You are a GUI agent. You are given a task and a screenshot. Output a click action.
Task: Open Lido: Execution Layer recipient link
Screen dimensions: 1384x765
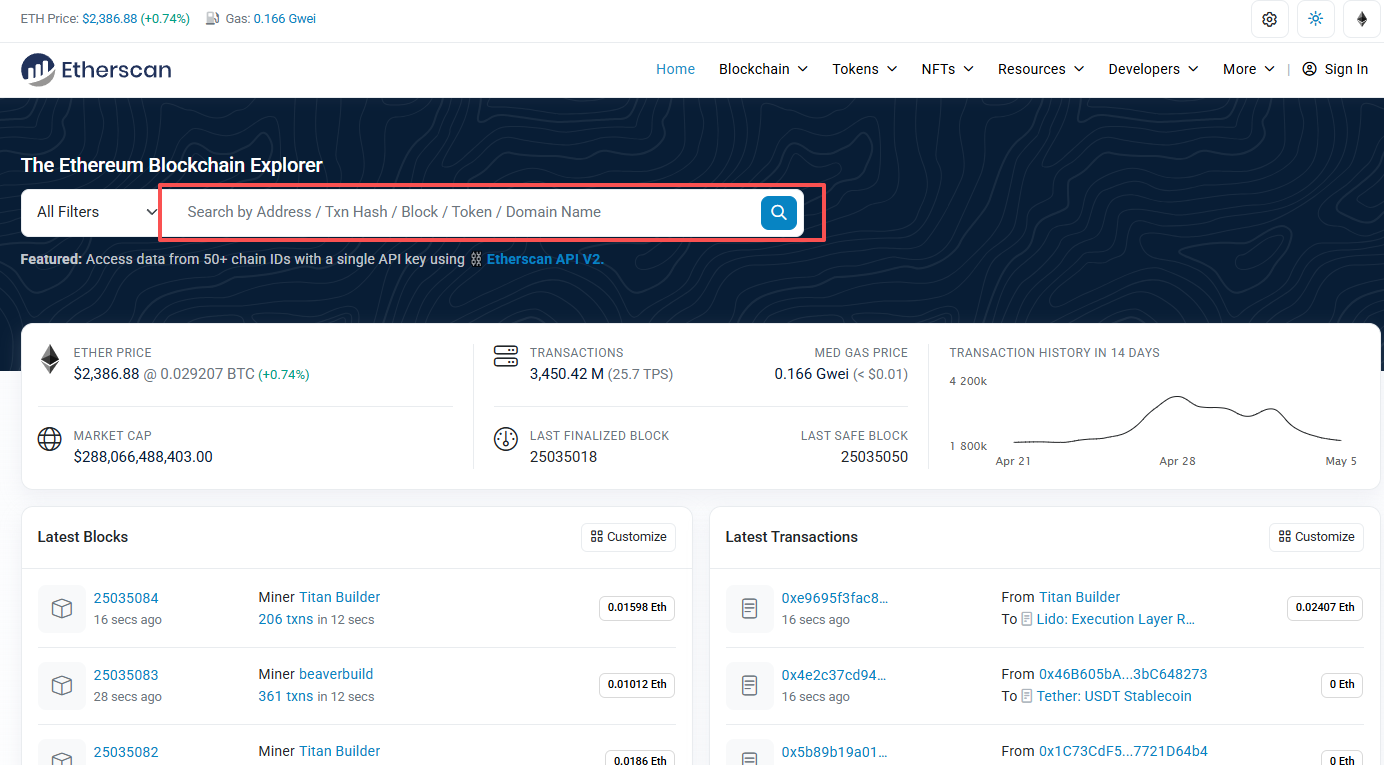[x=1116, y=619]
